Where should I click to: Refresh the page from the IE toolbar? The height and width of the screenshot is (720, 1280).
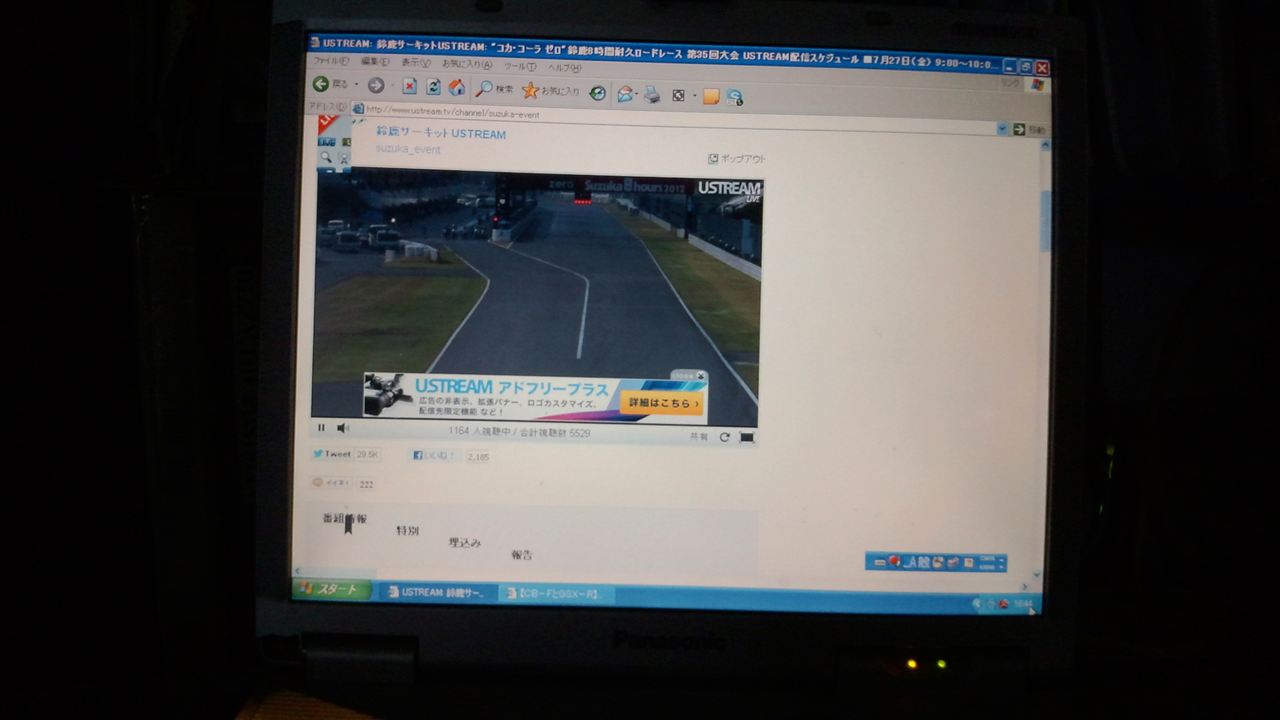433,87
